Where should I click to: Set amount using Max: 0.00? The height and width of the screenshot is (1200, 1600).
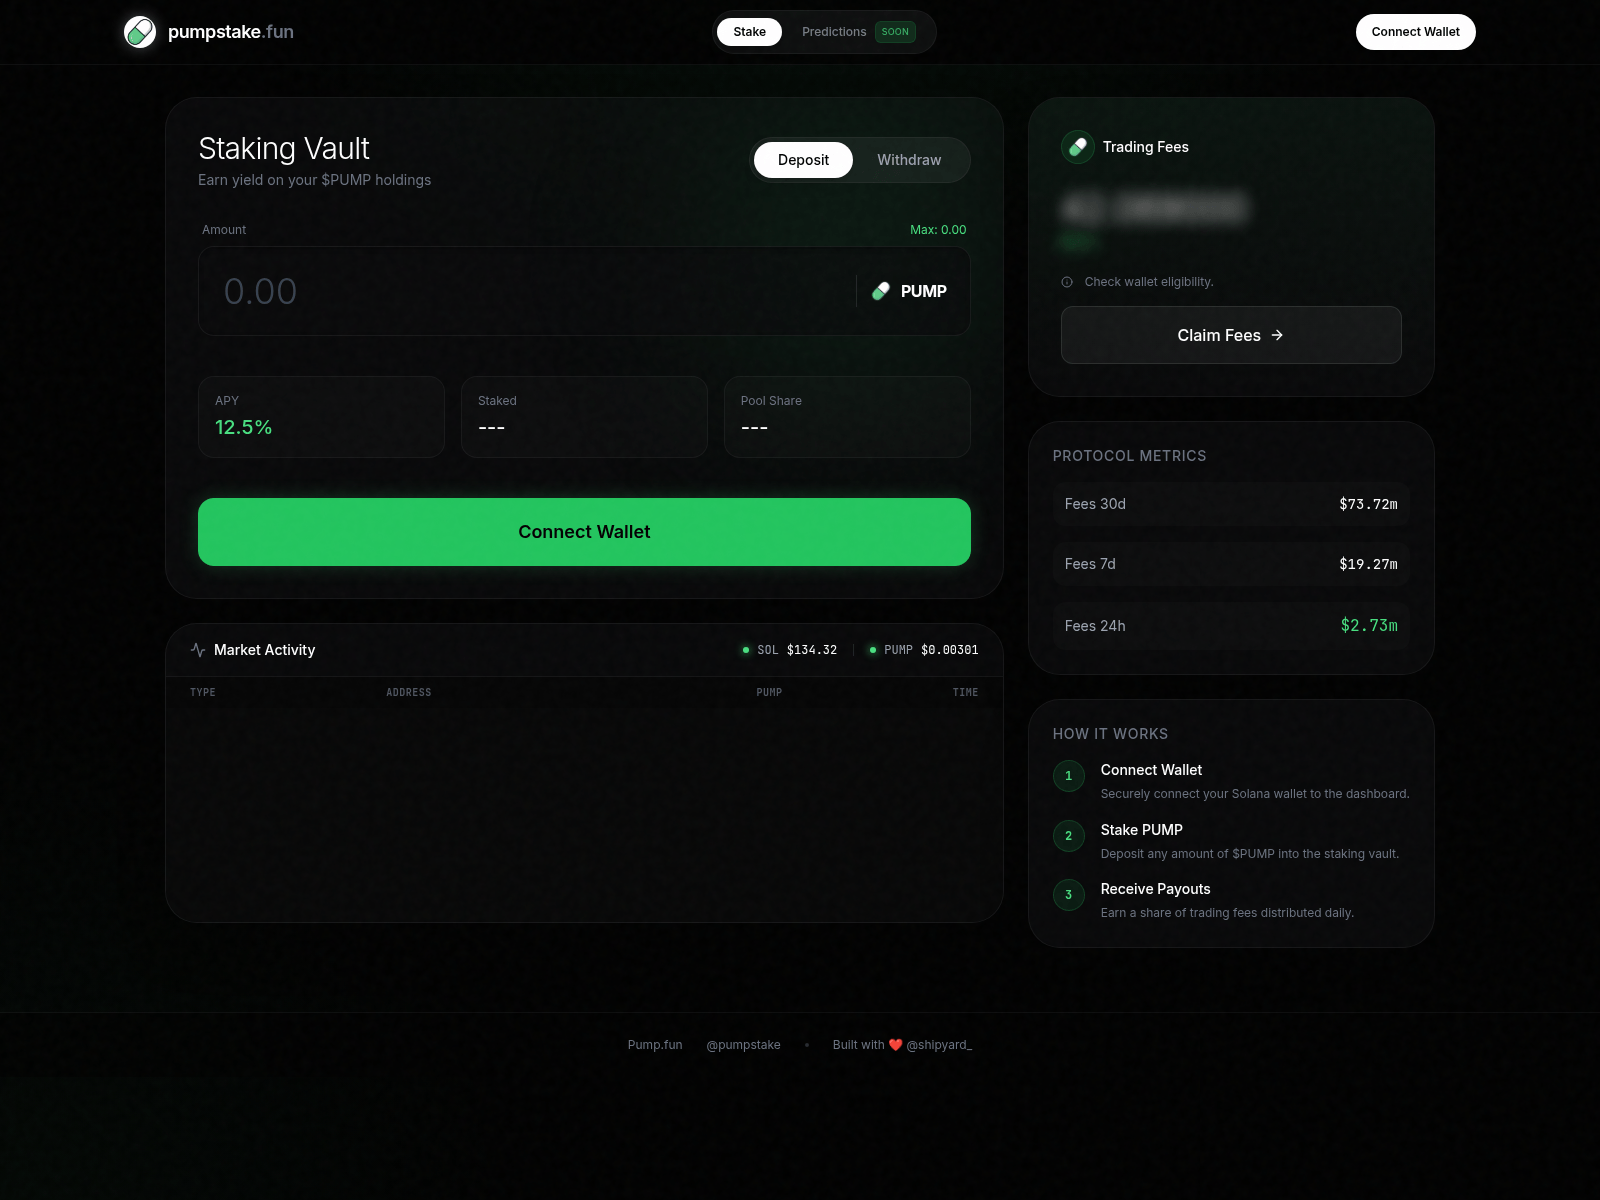coord(938,230)
